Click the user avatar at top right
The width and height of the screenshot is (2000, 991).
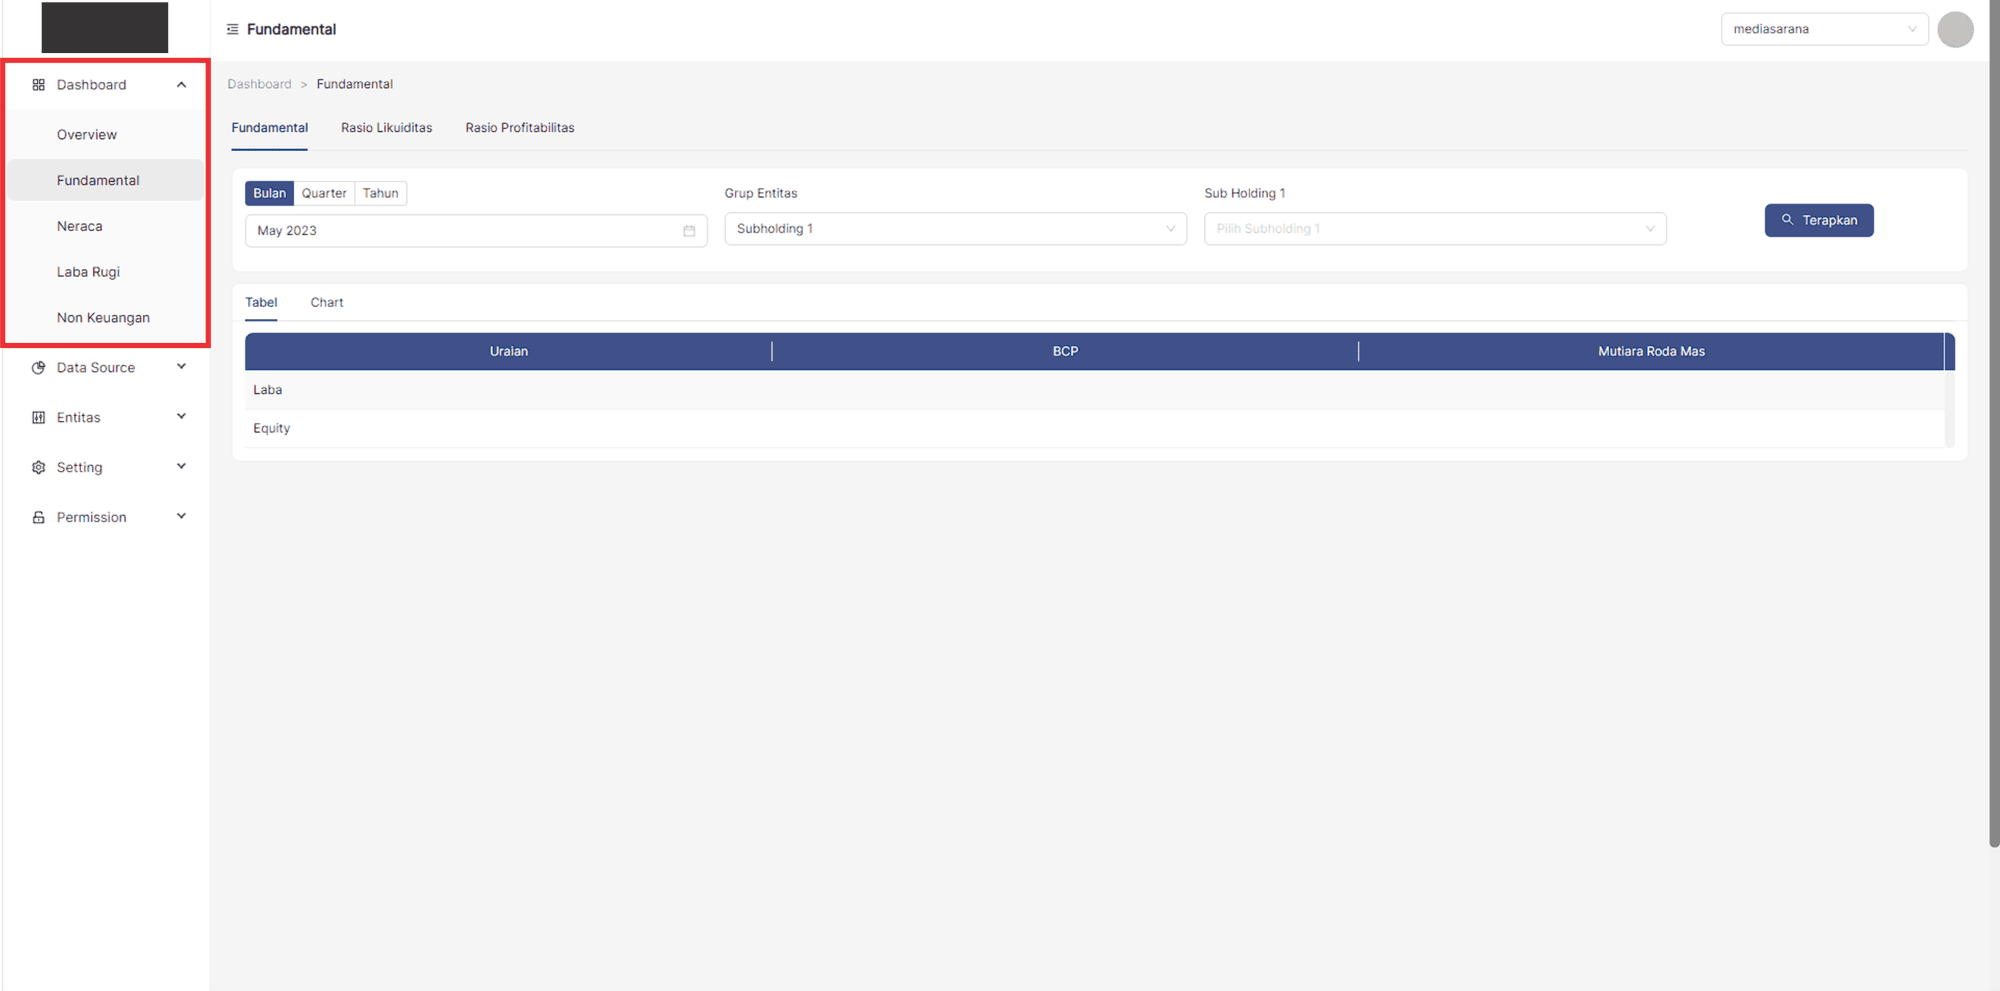click(1956, 29)
